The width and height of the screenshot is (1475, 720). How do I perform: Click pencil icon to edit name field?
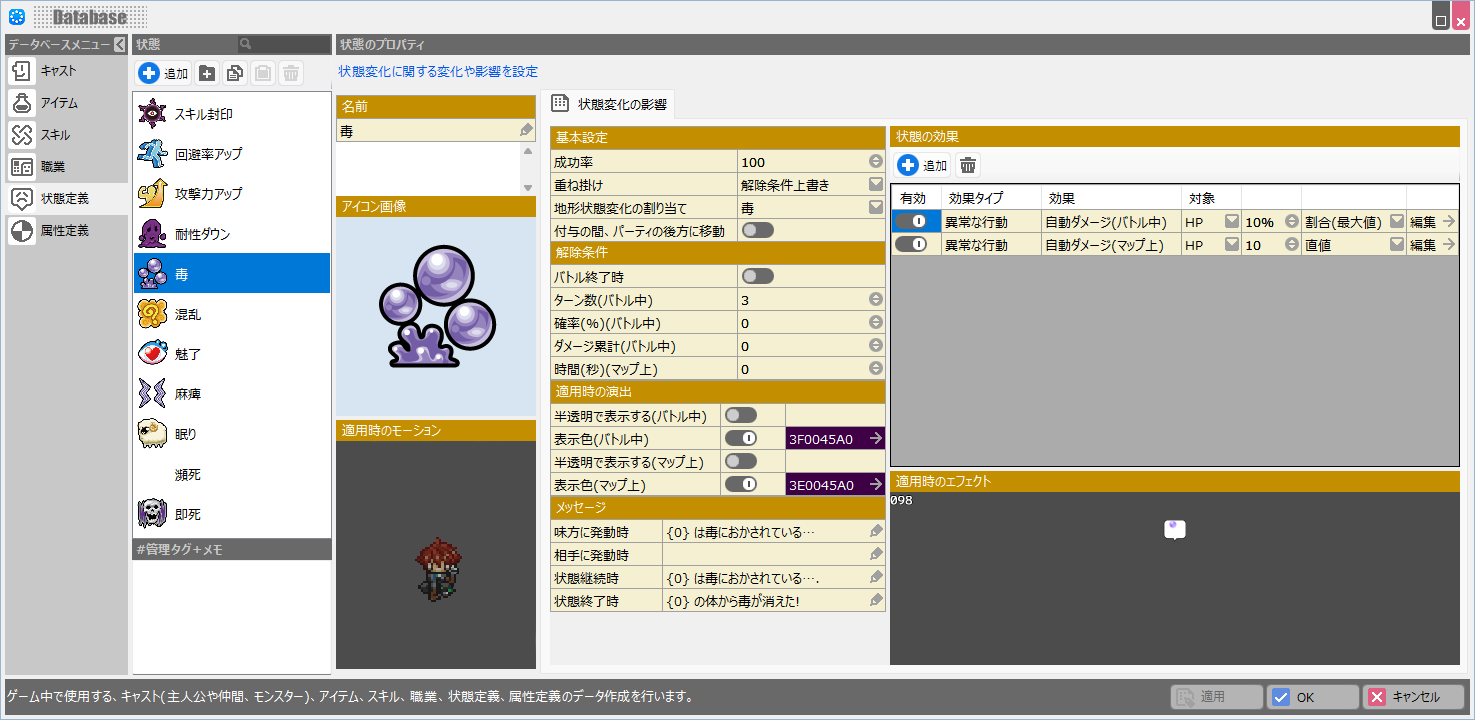point(526,130)
